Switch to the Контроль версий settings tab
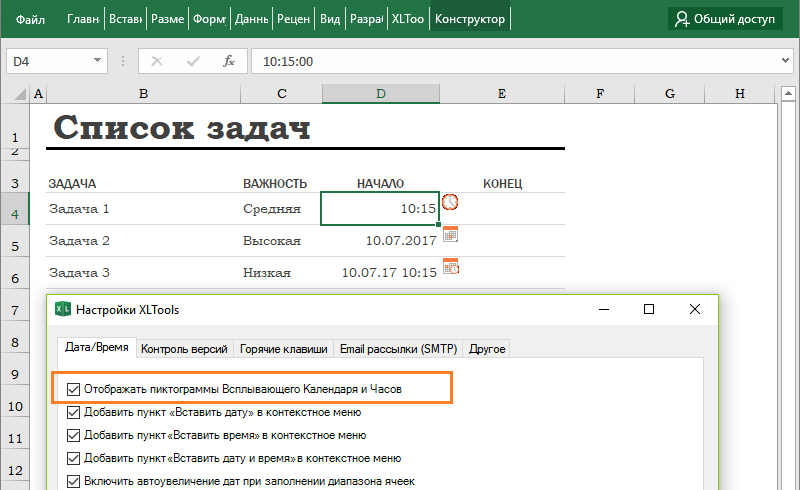Image resolution: width=800 pixels, height=490 pixels. pos(184,349)
